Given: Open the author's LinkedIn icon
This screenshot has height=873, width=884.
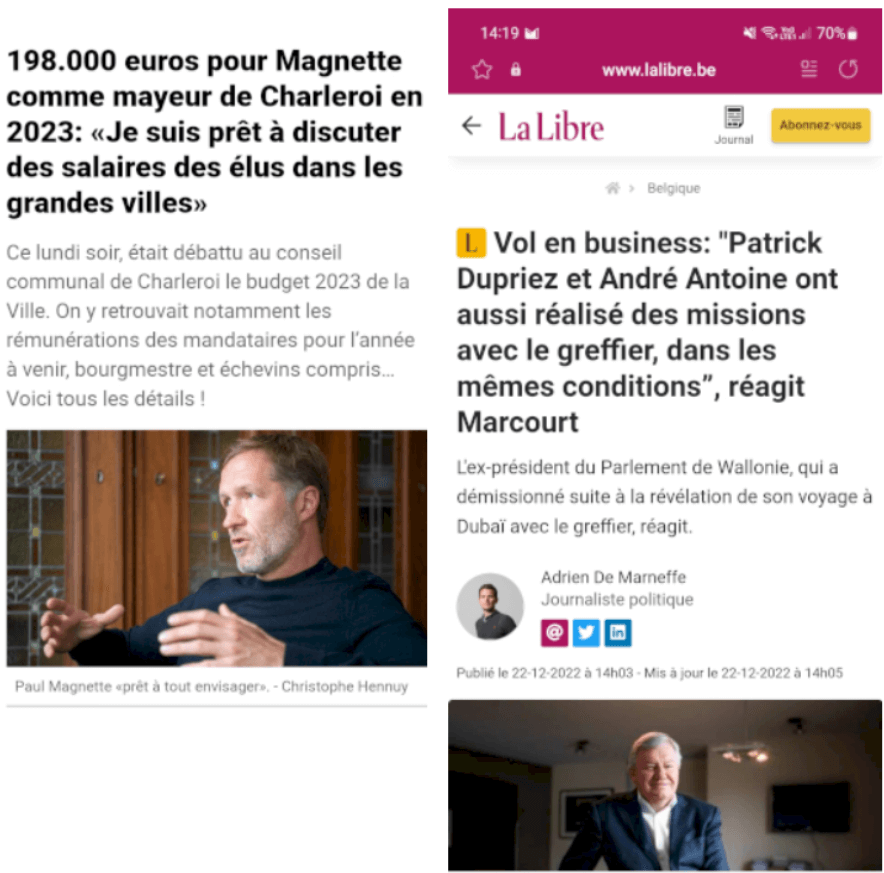Looking at the screenshot, I should click(x=618, y=632).
